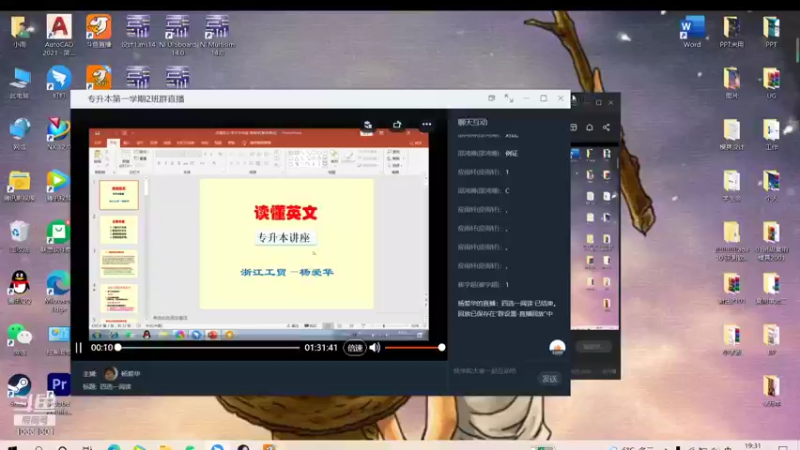800x450 pixels.
Task: Click the share icon in the background window
Action: pos(606,128)
